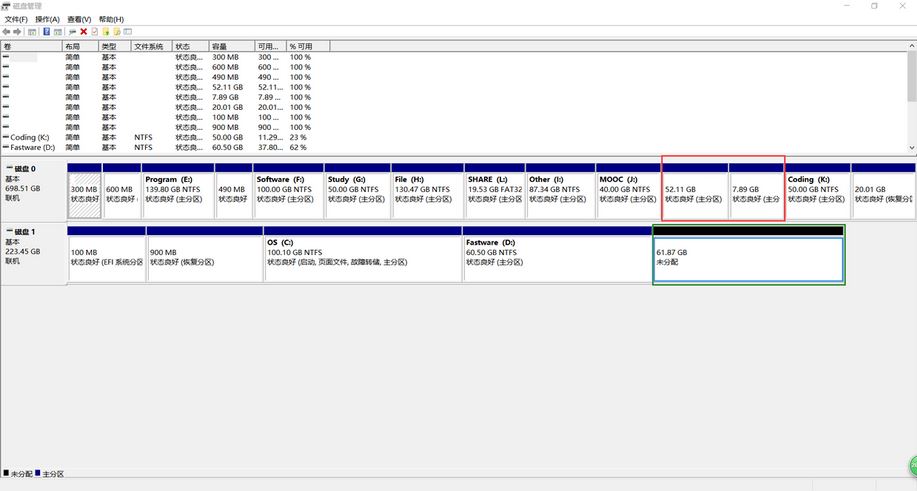Click the volume list scrollbar down arrow

pyautogui.click(x=911, y=147)
